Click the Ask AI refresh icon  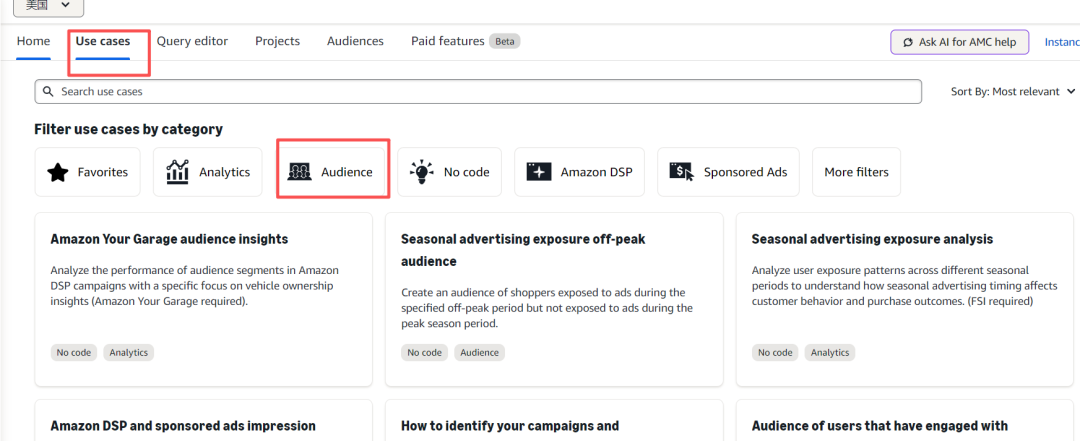click(907, 42)
